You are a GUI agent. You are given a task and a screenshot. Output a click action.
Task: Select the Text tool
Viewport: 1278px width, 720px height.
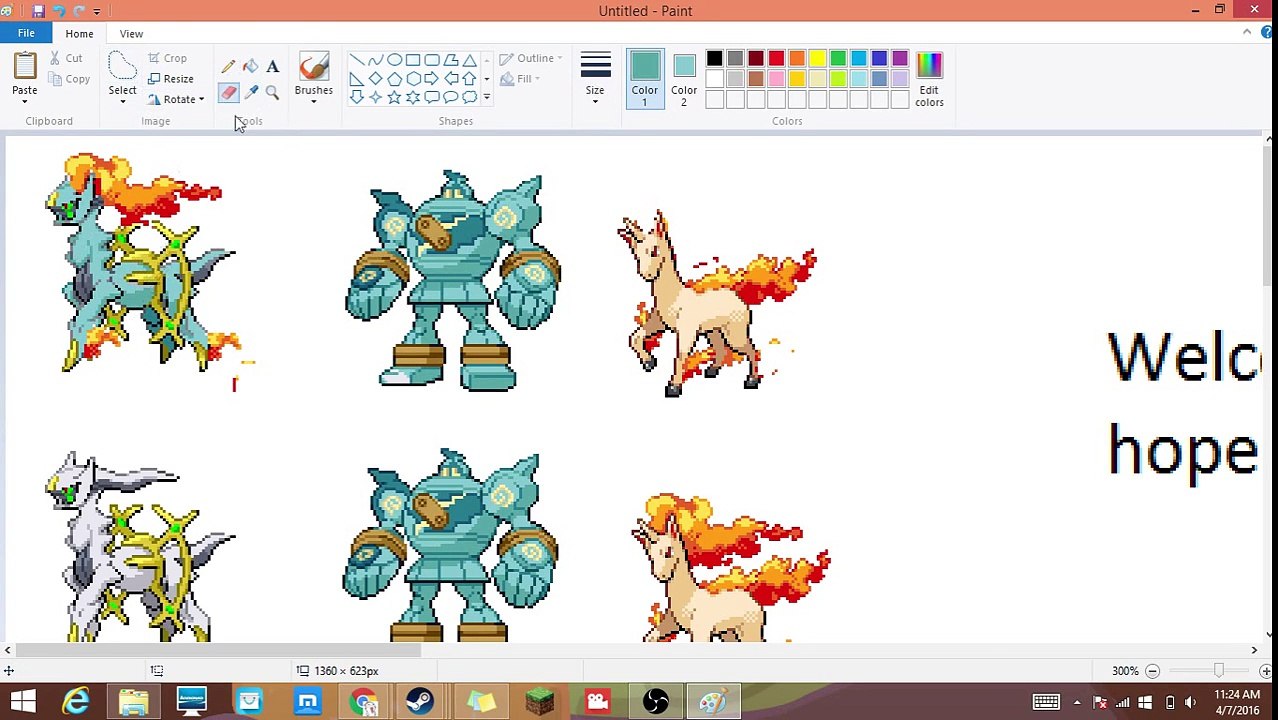pyautogui.click(x=272, y=67)
